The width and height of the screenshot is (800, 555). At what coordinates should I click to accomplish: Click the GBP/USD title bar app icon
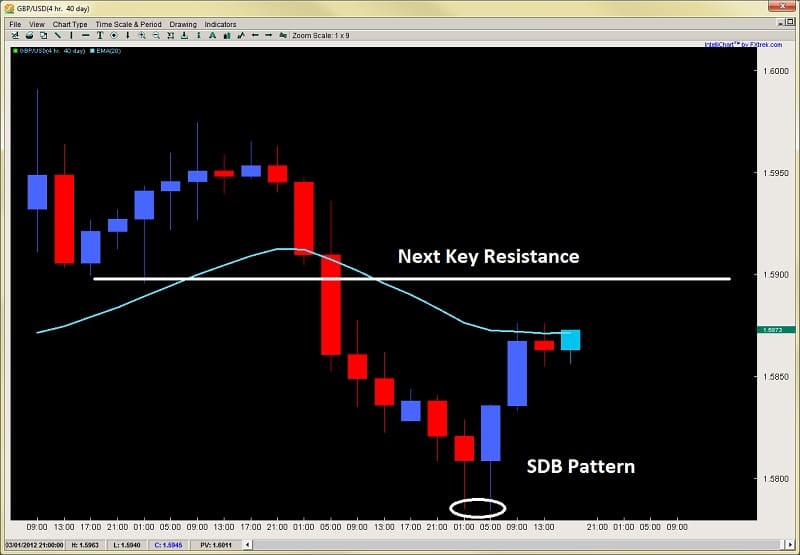click(x=9, y=9)
